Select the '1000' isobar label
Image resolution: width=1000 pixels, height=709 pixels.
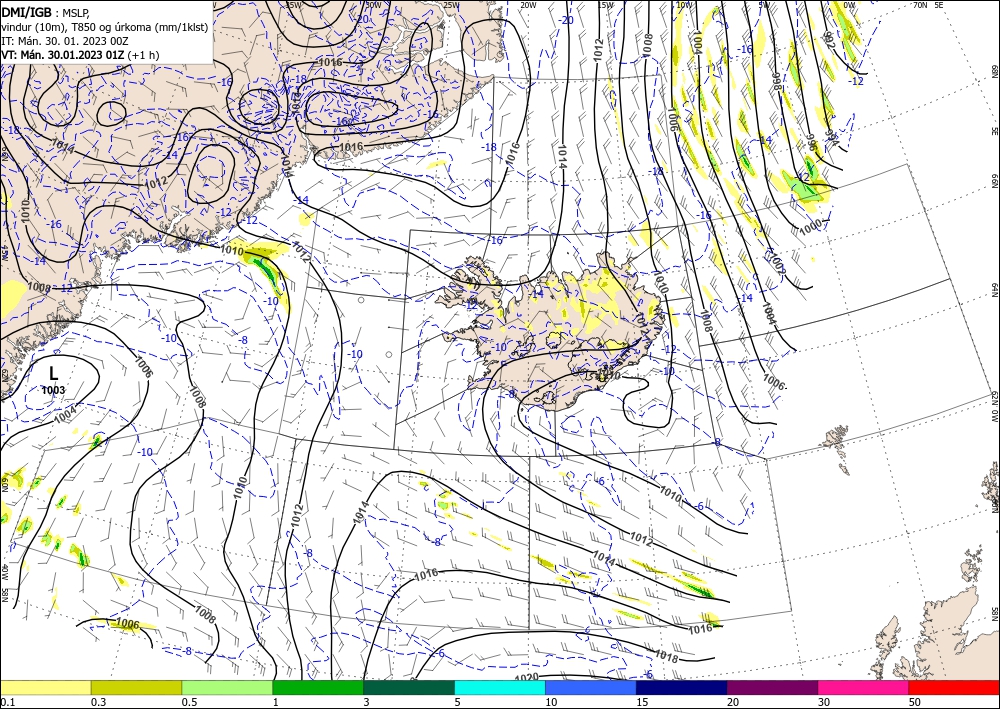tap(810, 226)
